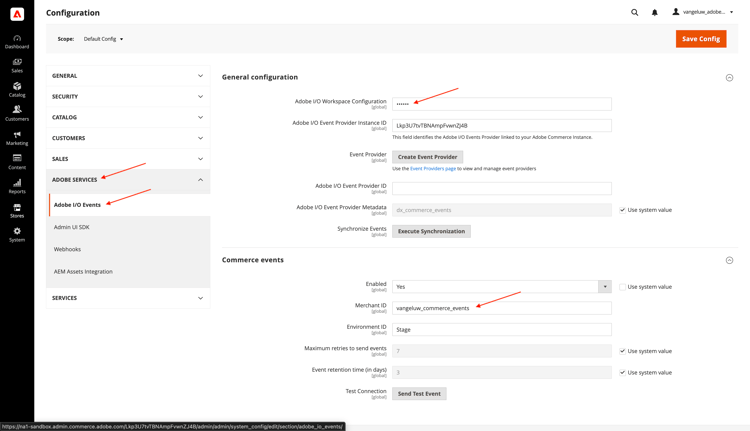Collapse the Commerce events section
This screenshot has height=431, width=750.
pos(729,260)
